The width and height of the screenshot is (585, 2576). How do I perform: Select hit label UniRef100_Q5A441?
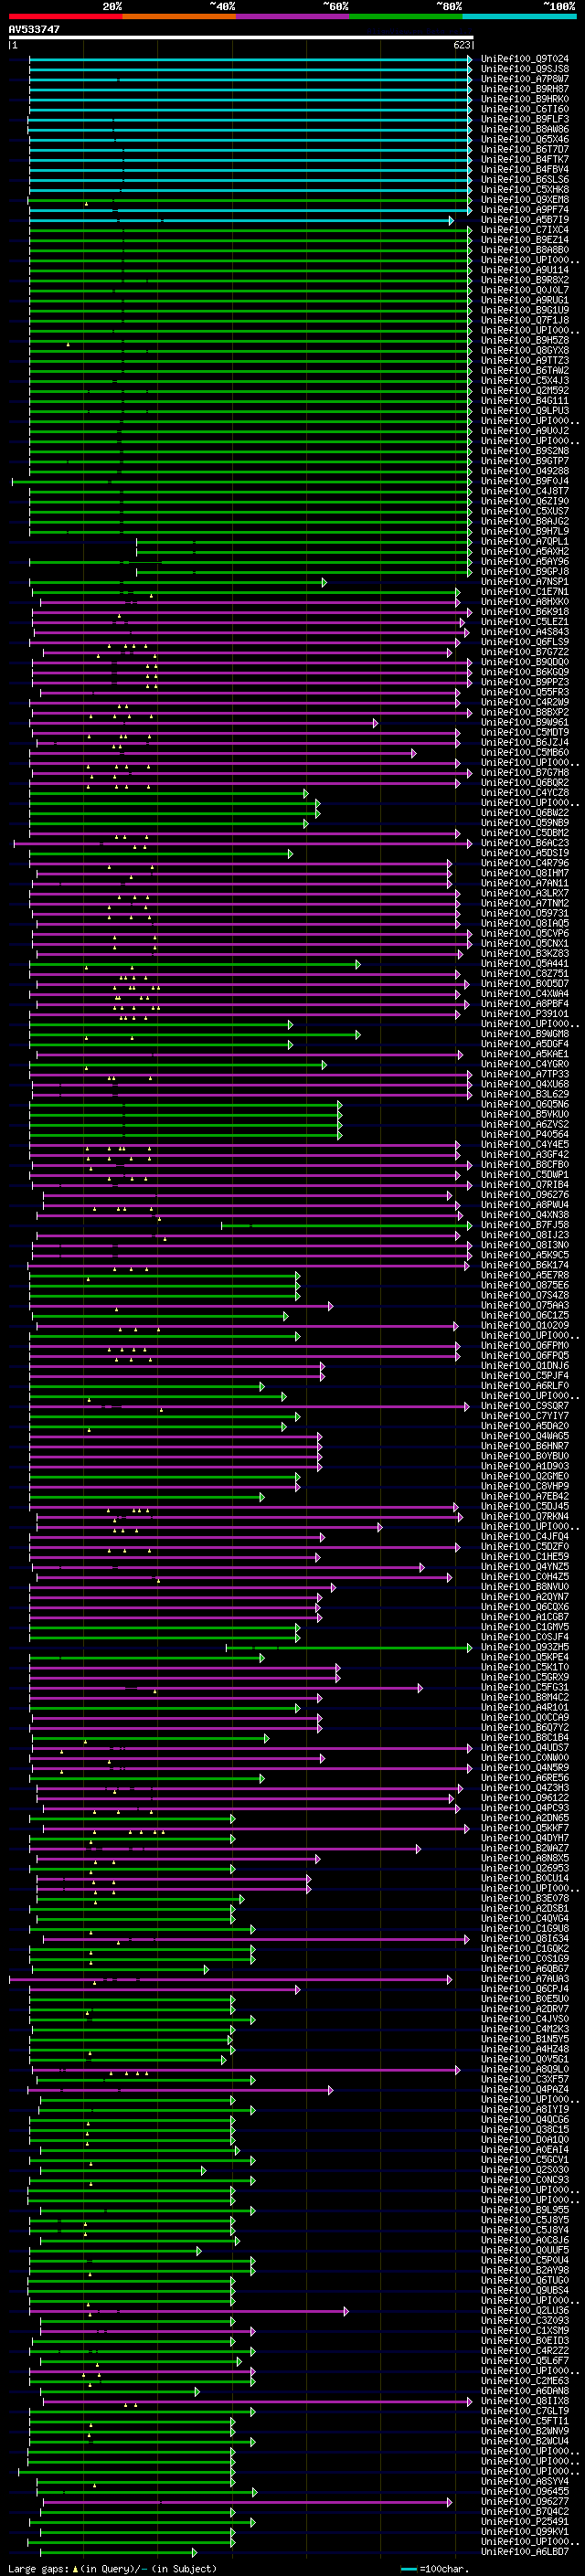(525, 964)
